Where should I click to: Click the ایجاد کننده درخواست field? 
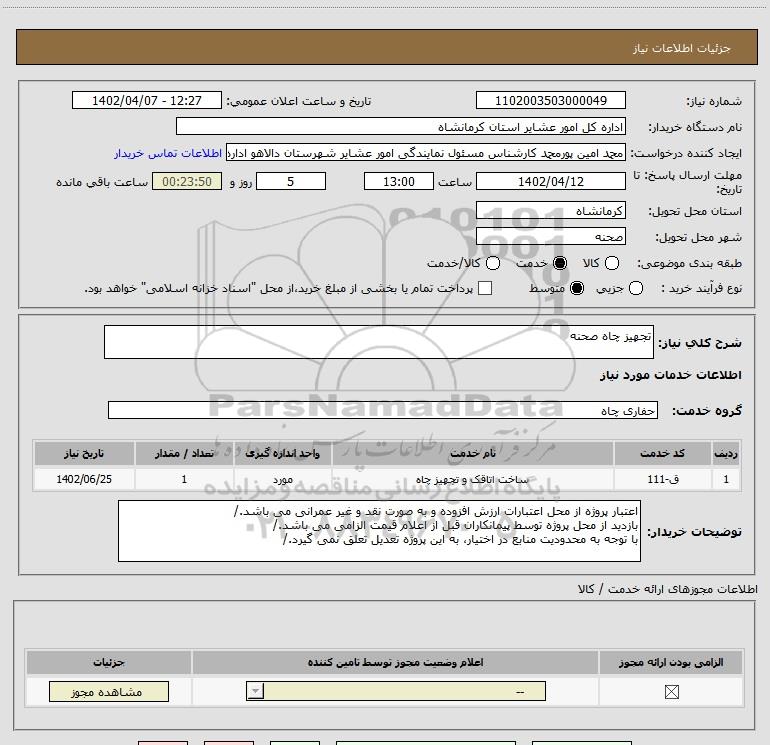coord(426,153)
